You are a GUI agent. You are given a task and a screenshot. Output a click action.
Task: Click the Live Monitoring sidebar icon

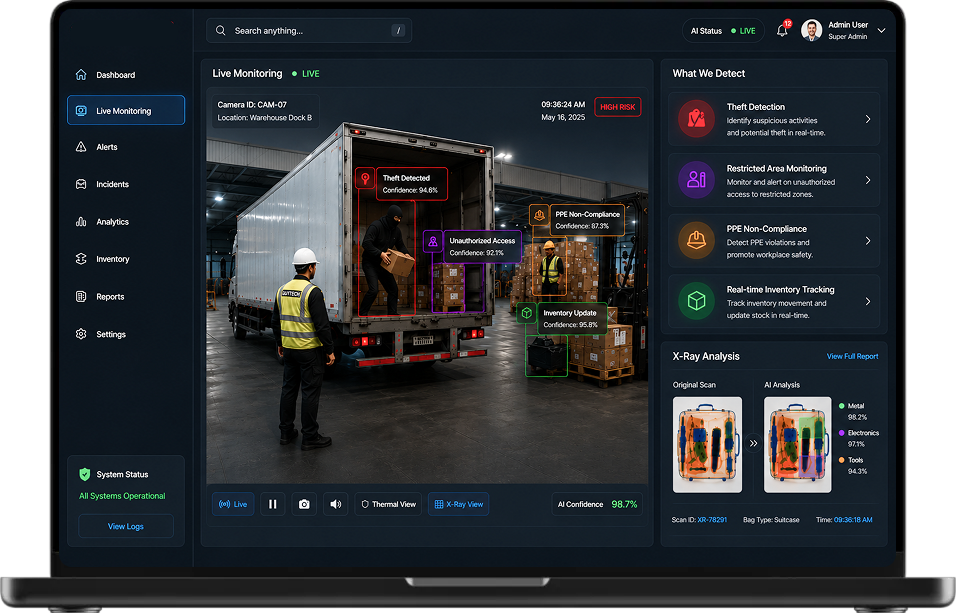(81, 110)
